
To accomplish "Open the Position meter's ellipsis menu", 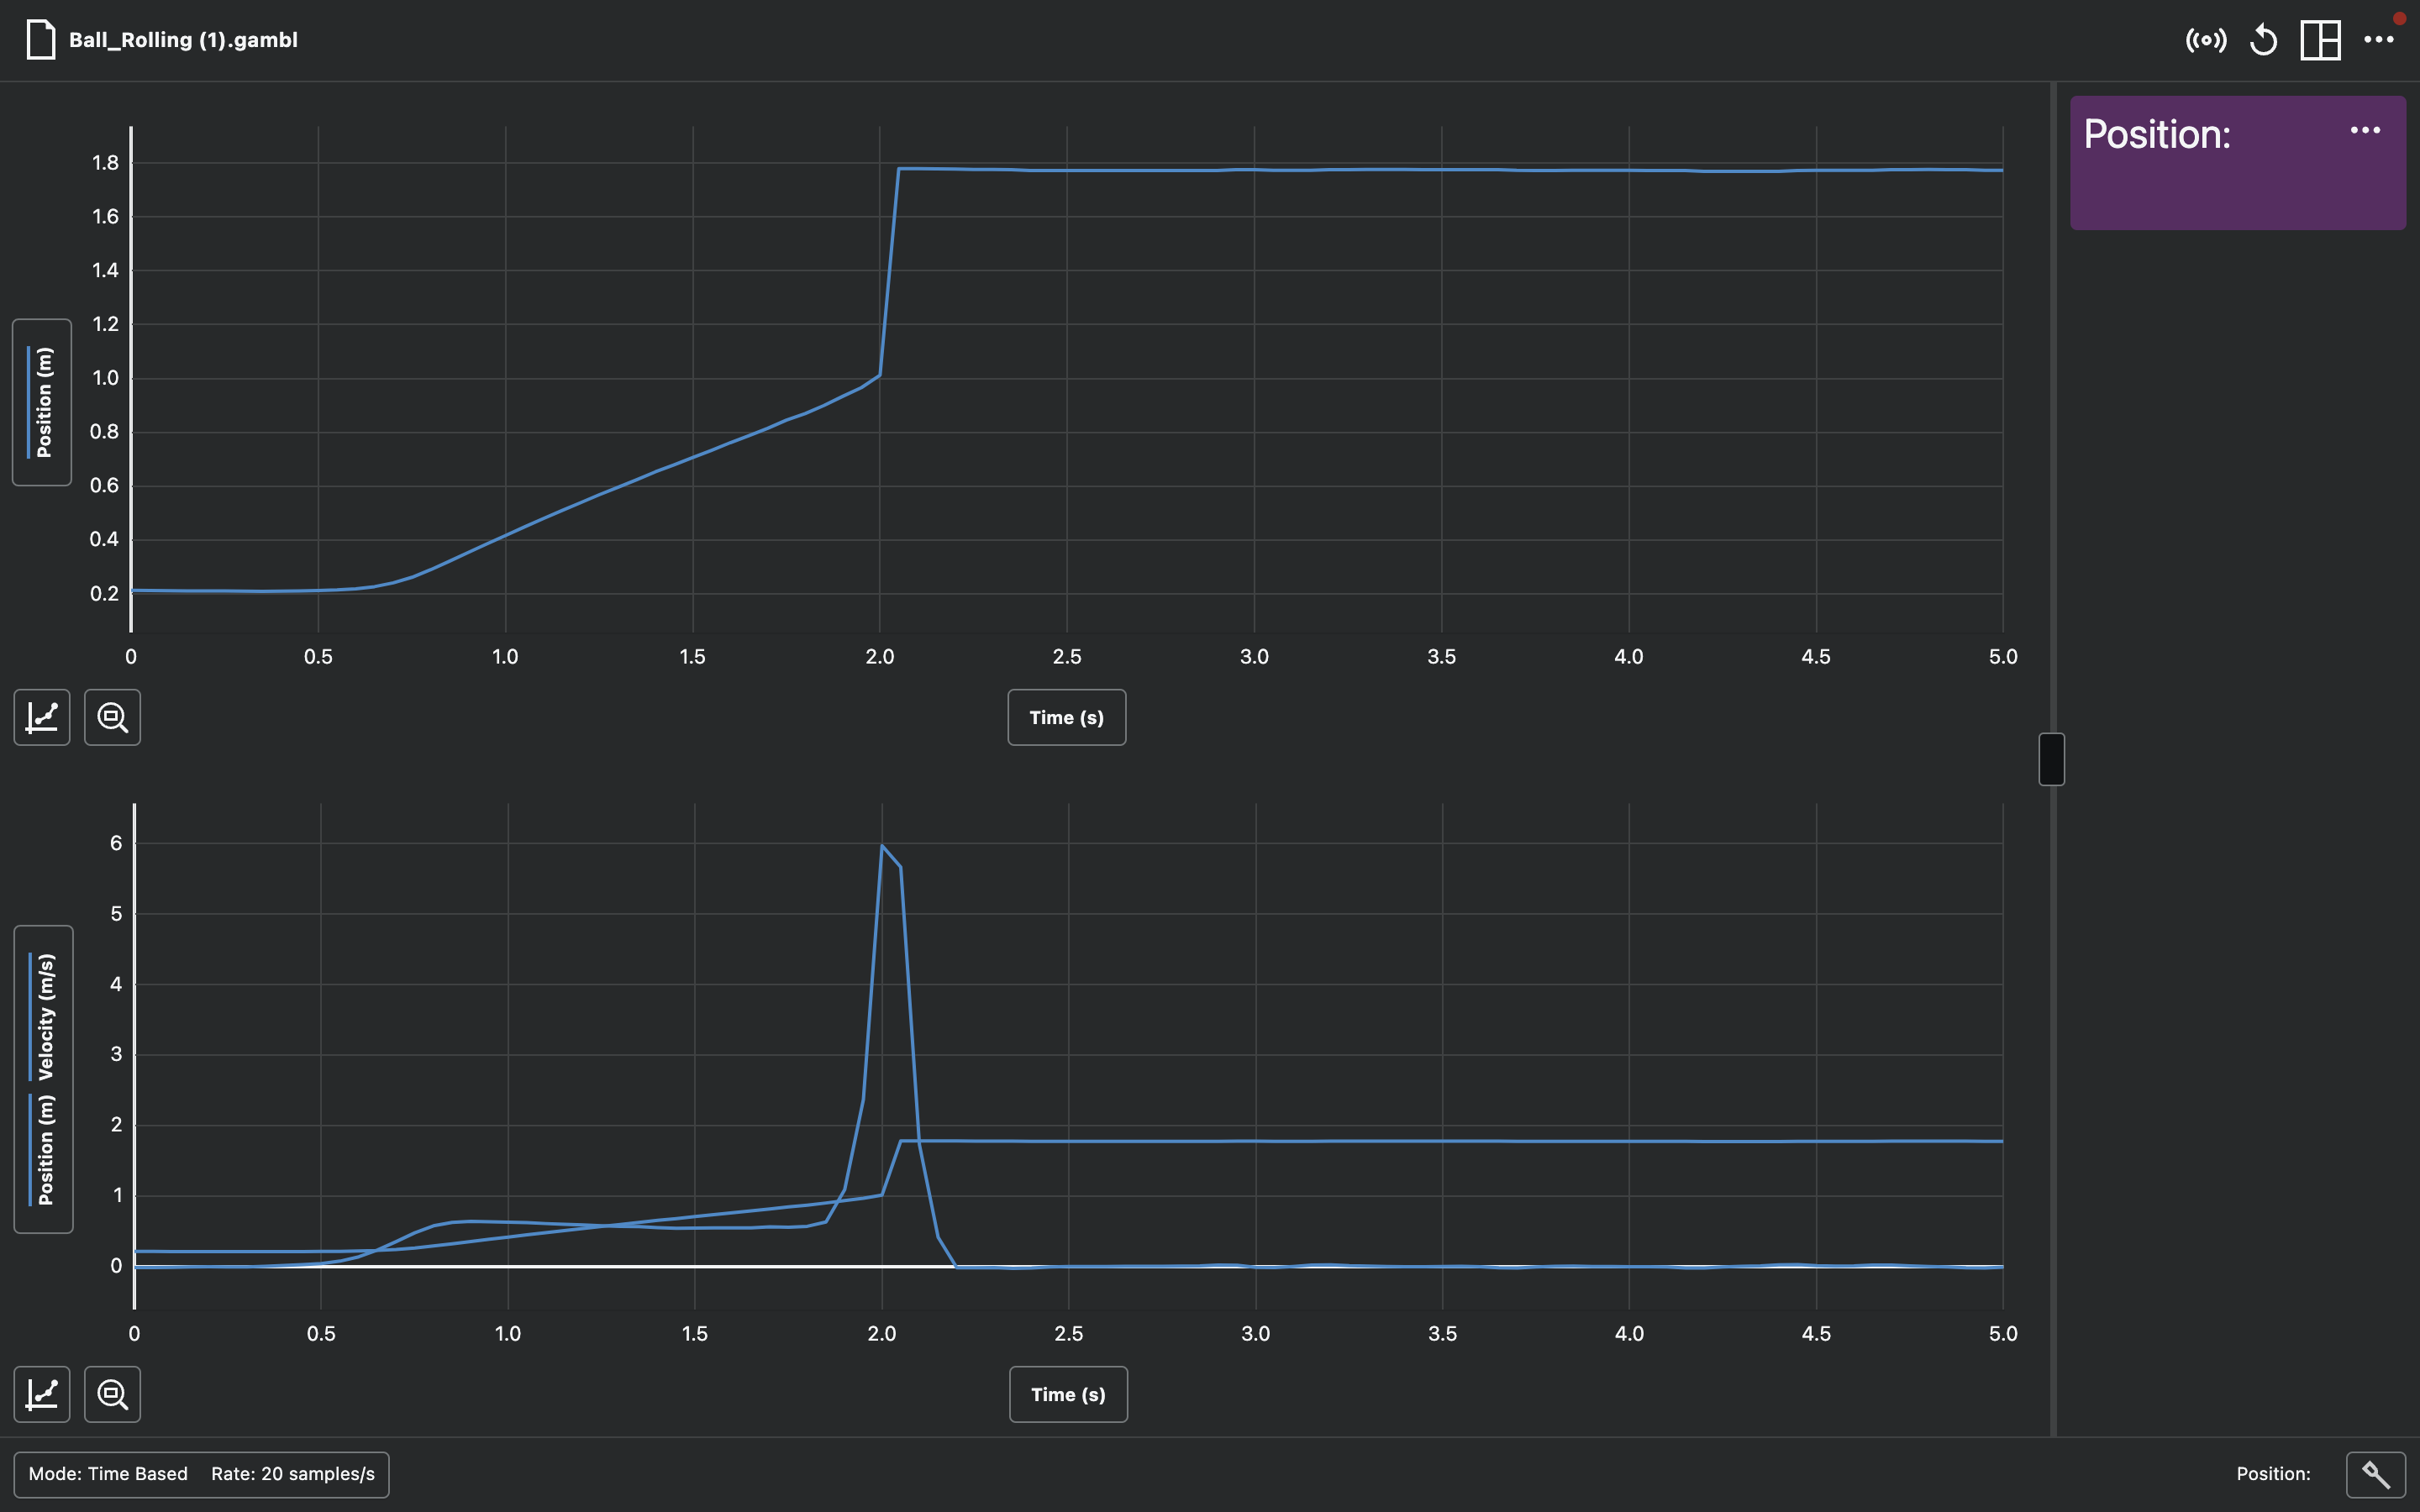I will 2365,130.
